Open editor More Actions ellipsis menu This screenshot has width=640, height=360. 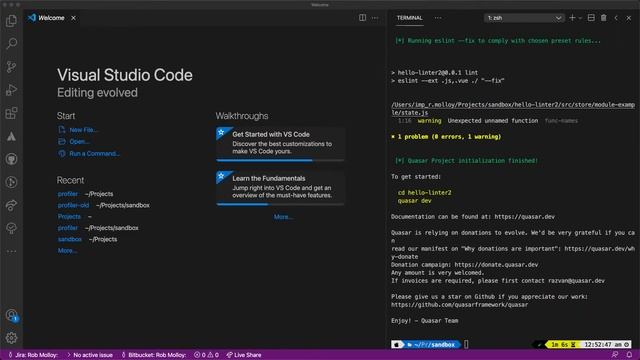click(x=375, y=18)
